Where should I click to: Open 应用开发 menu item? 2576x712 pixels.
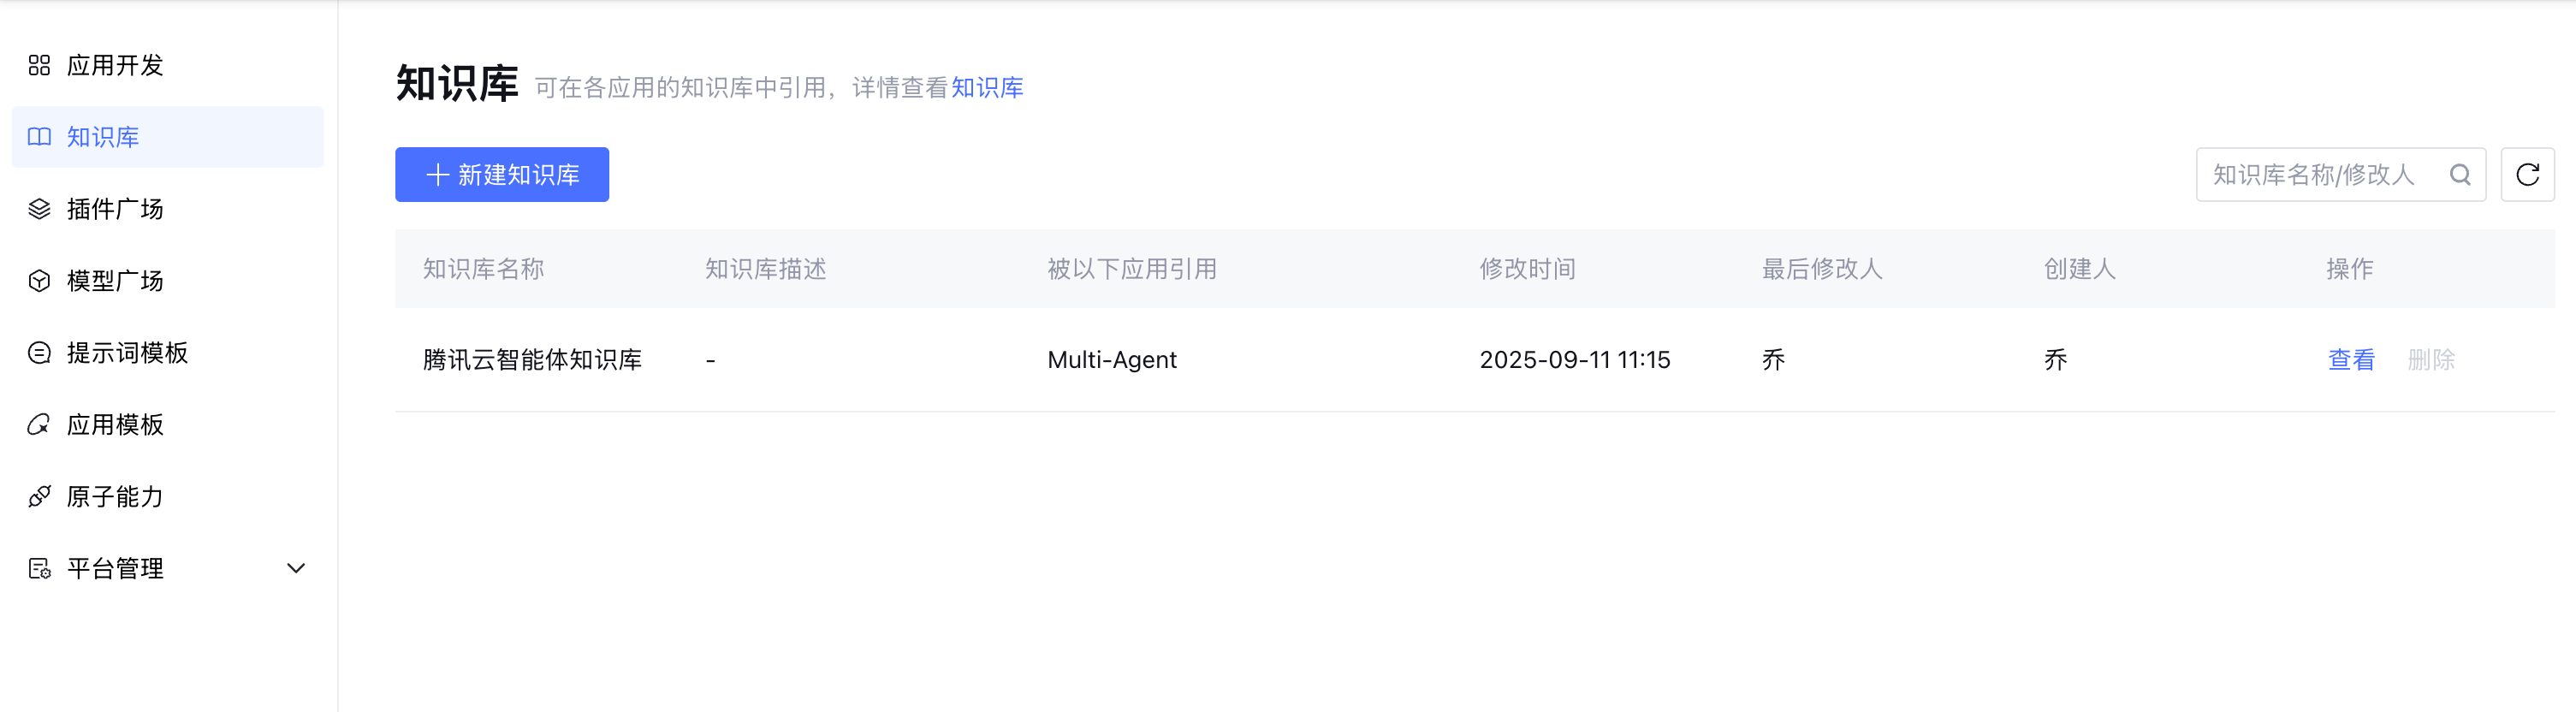[115, 65]
